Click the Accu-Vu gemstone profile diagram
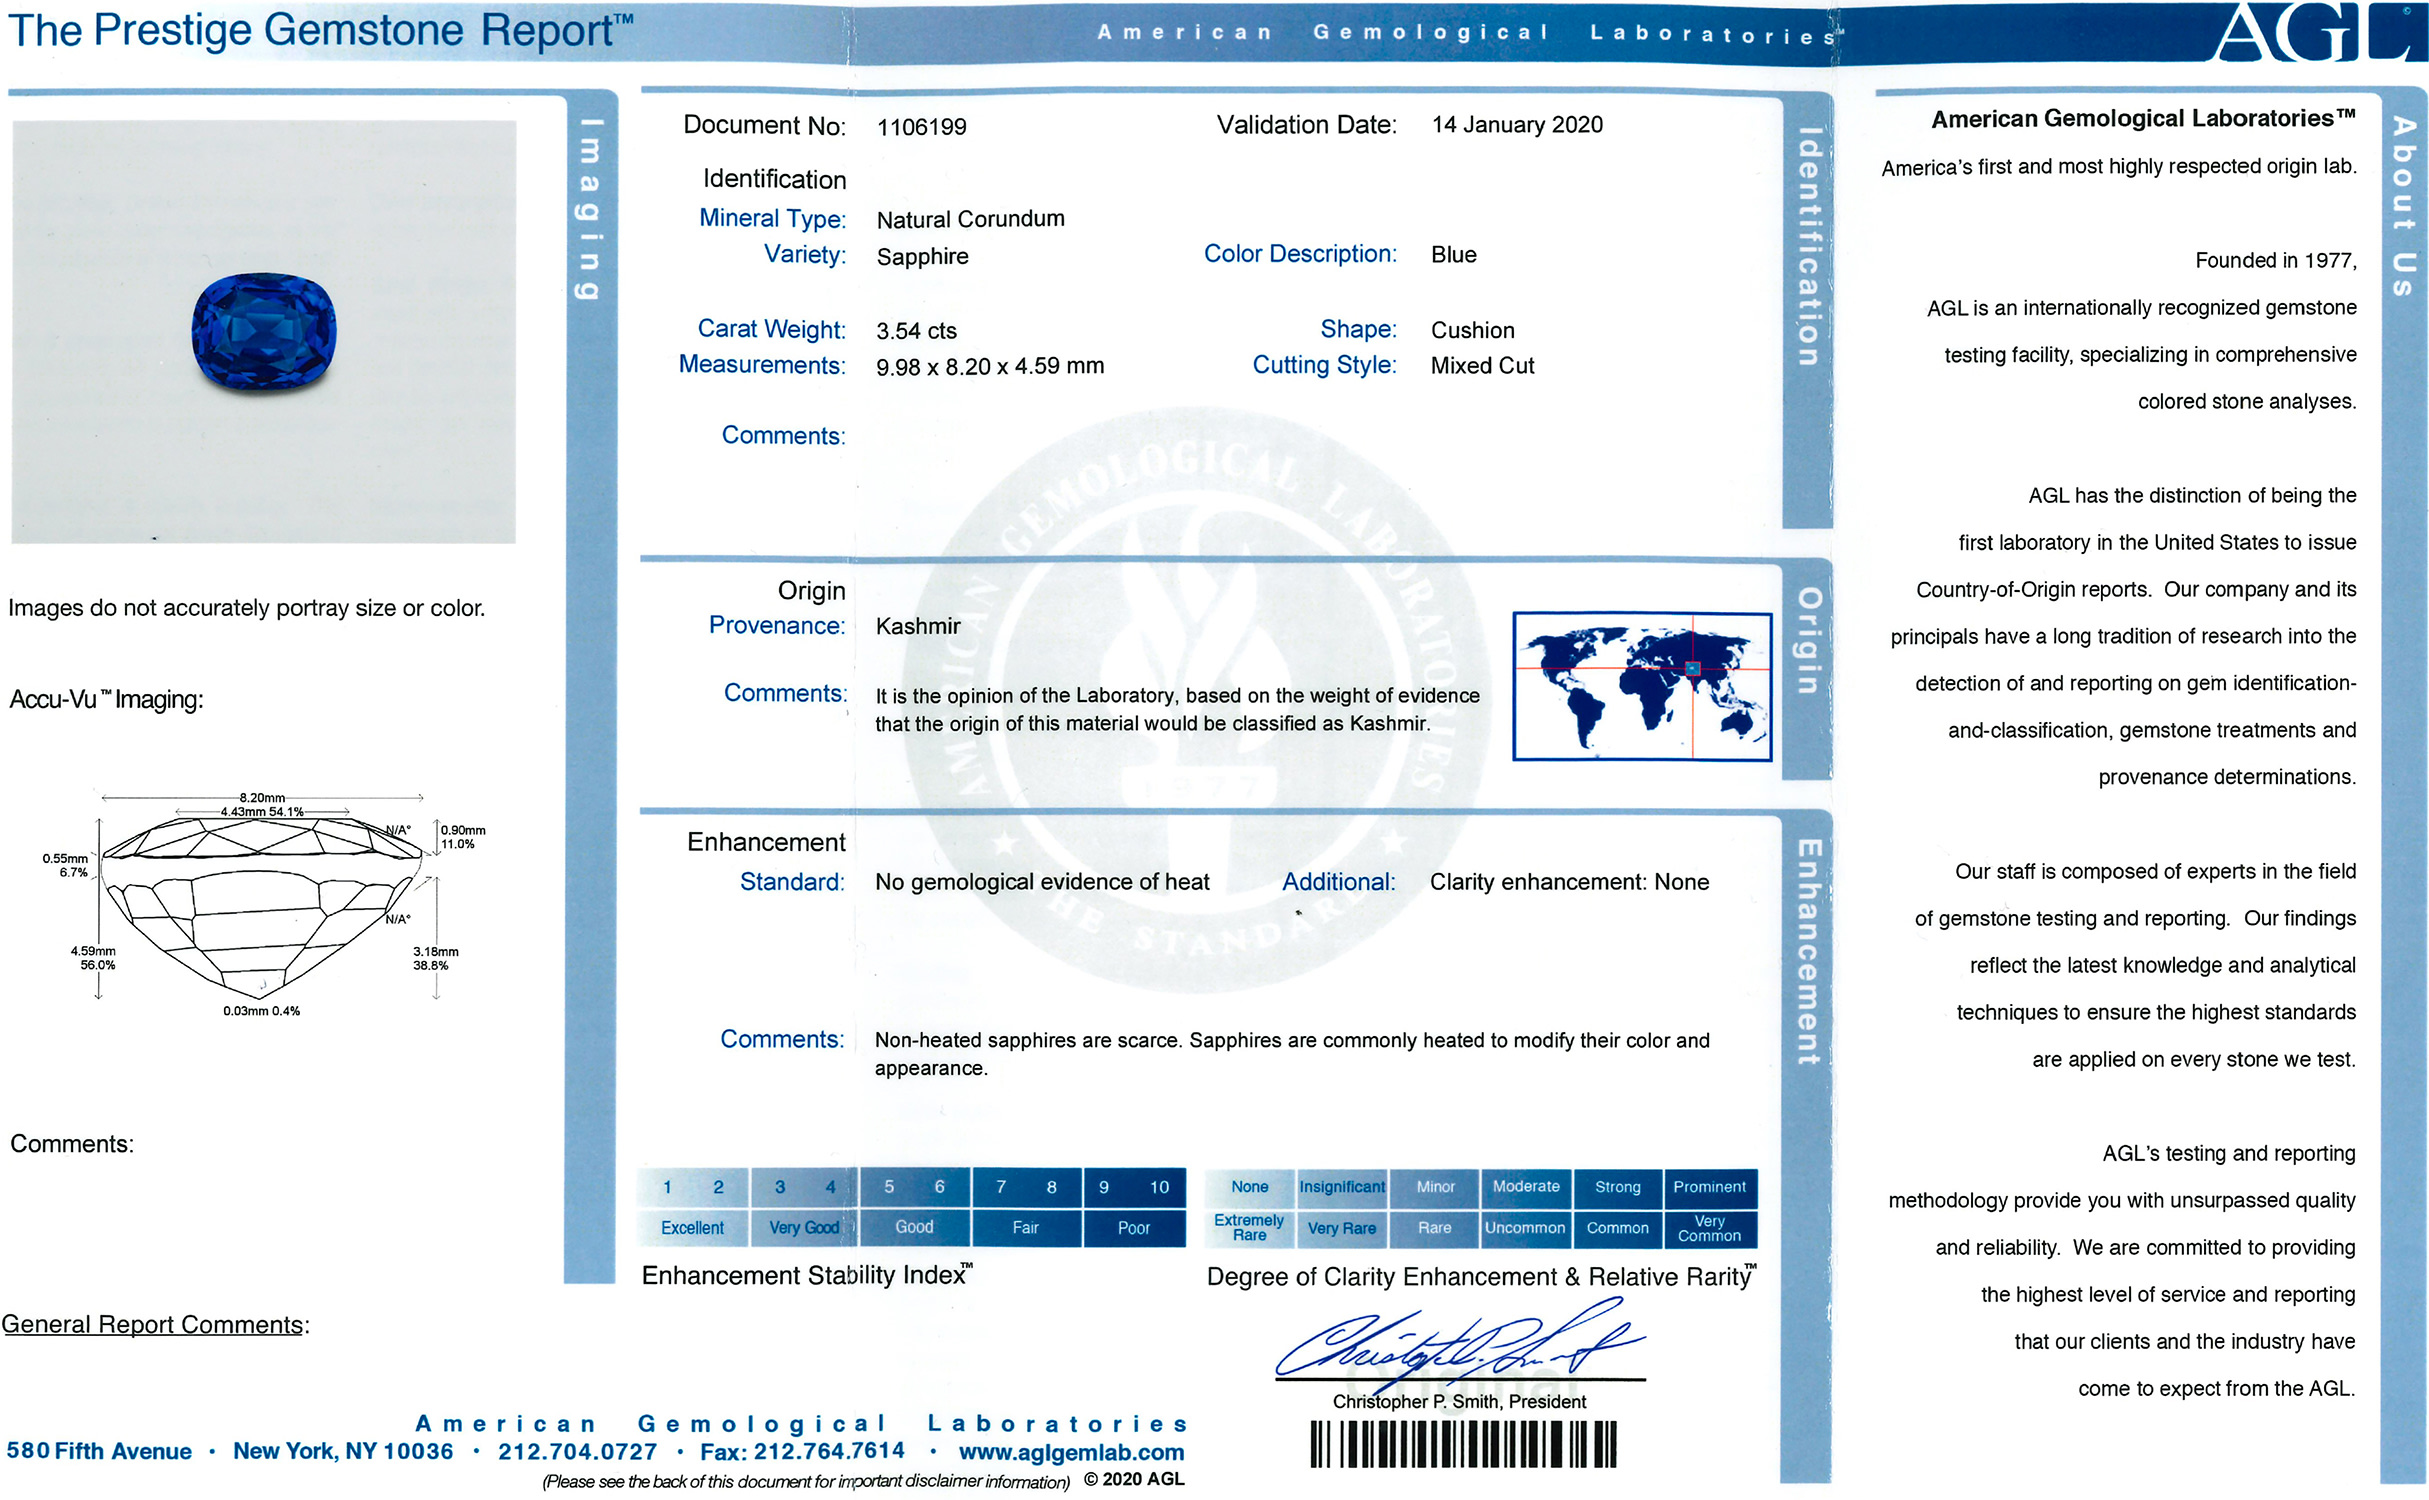2429x1500 pixels. point(262,905)
